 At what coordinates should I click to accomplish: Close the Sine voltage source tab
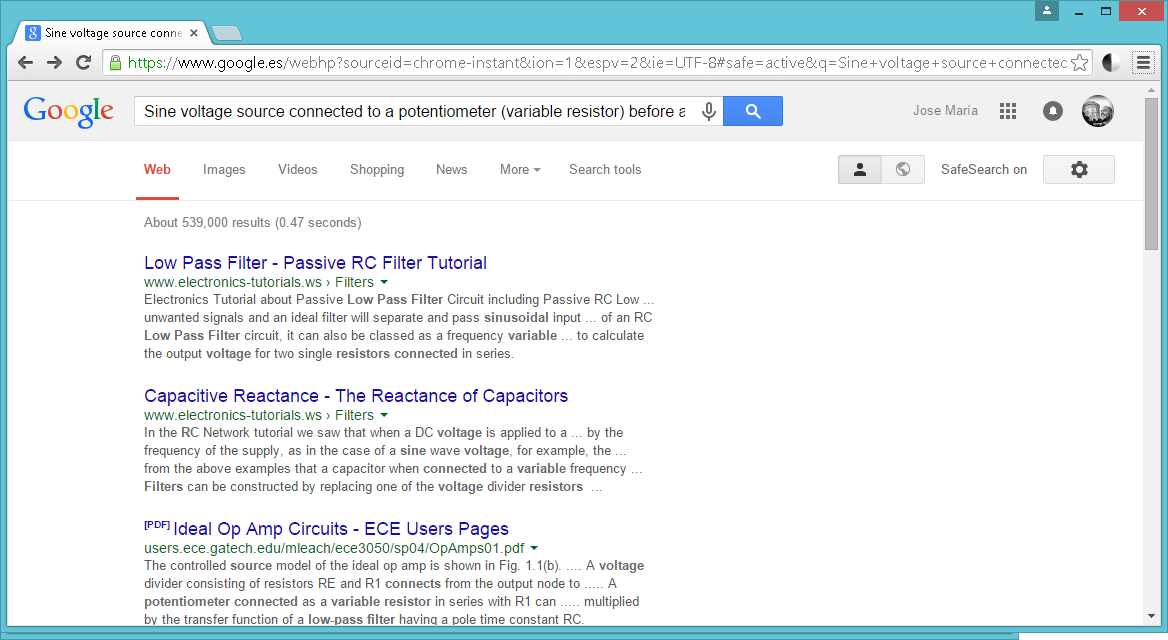194,33
